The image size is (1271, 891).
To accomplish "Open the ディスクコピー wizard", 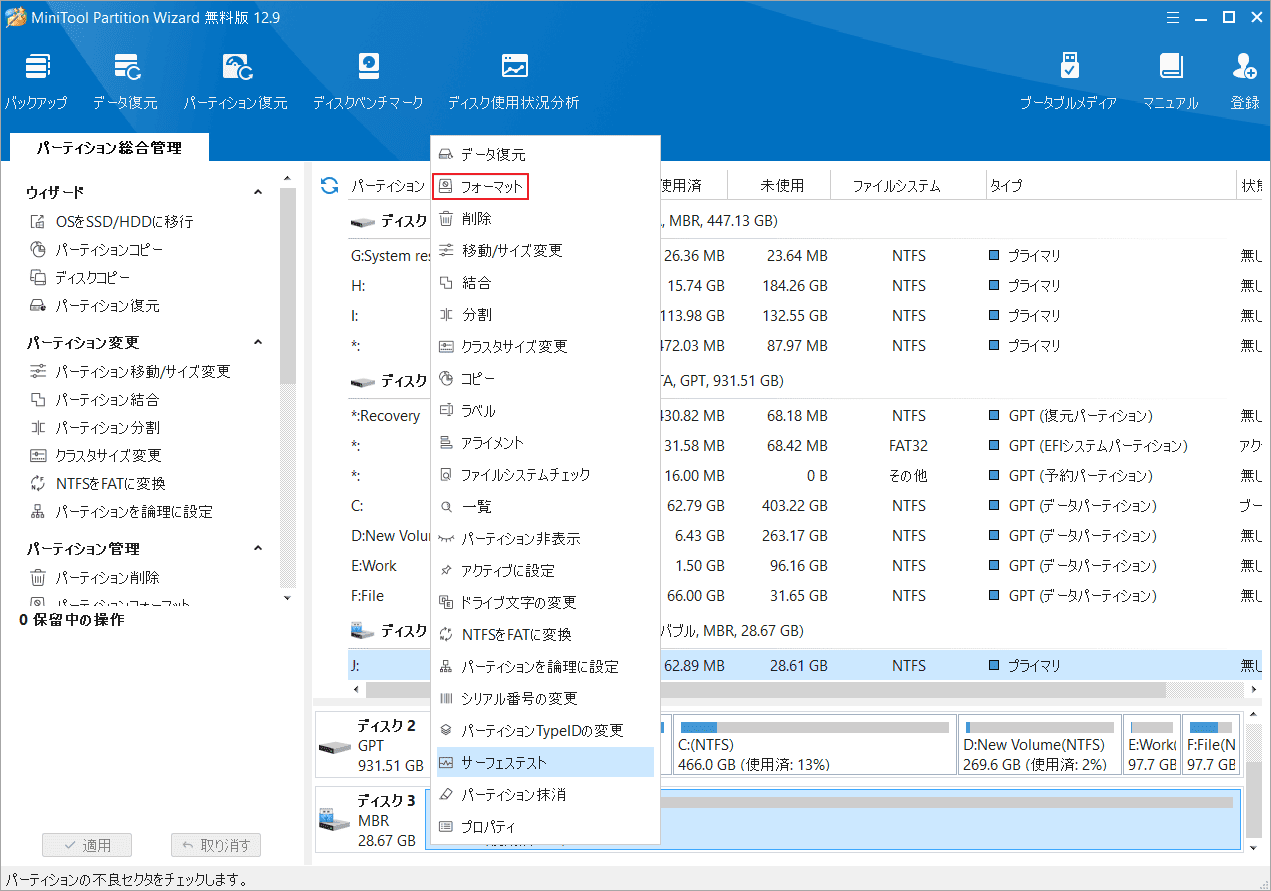I will (80, 277).
